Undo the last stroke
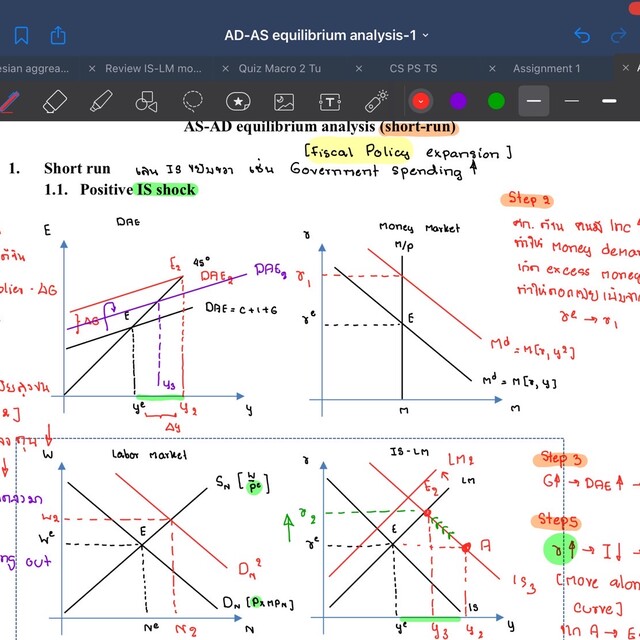 (582, 35)
